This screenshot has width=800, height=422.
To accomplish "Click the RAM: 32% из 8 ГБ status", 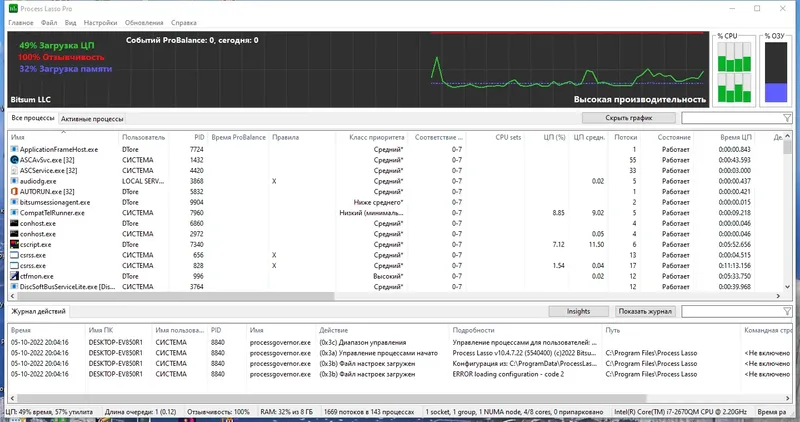I will tap(287, 412).
